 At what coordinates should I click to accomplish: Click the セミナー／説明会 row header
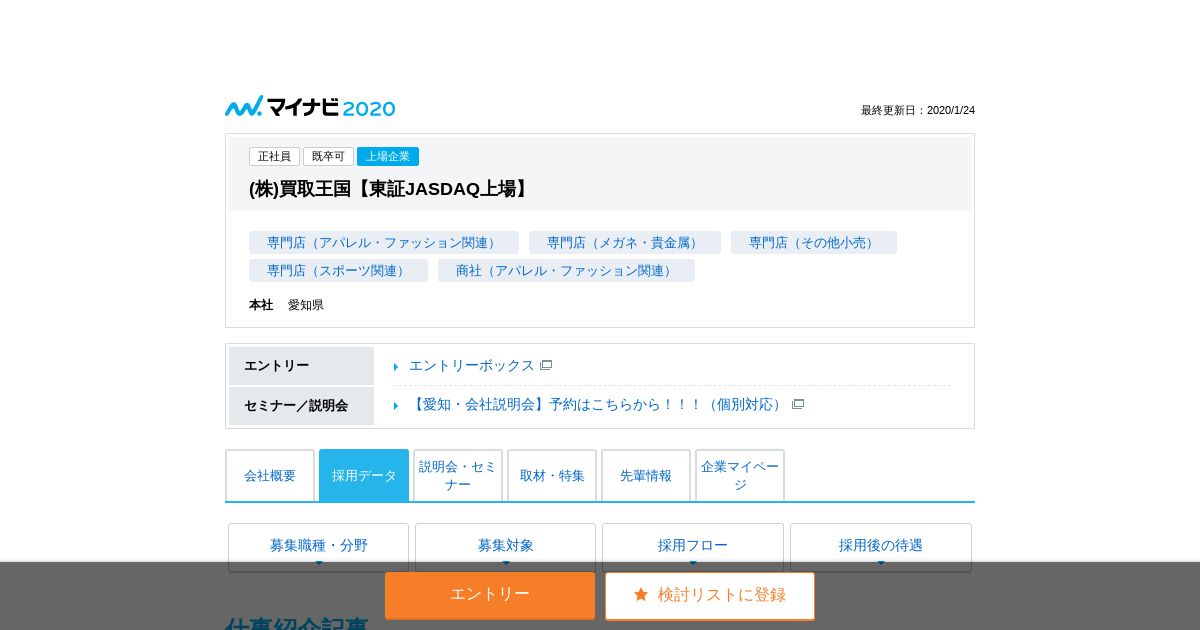[x=301, y=406]
